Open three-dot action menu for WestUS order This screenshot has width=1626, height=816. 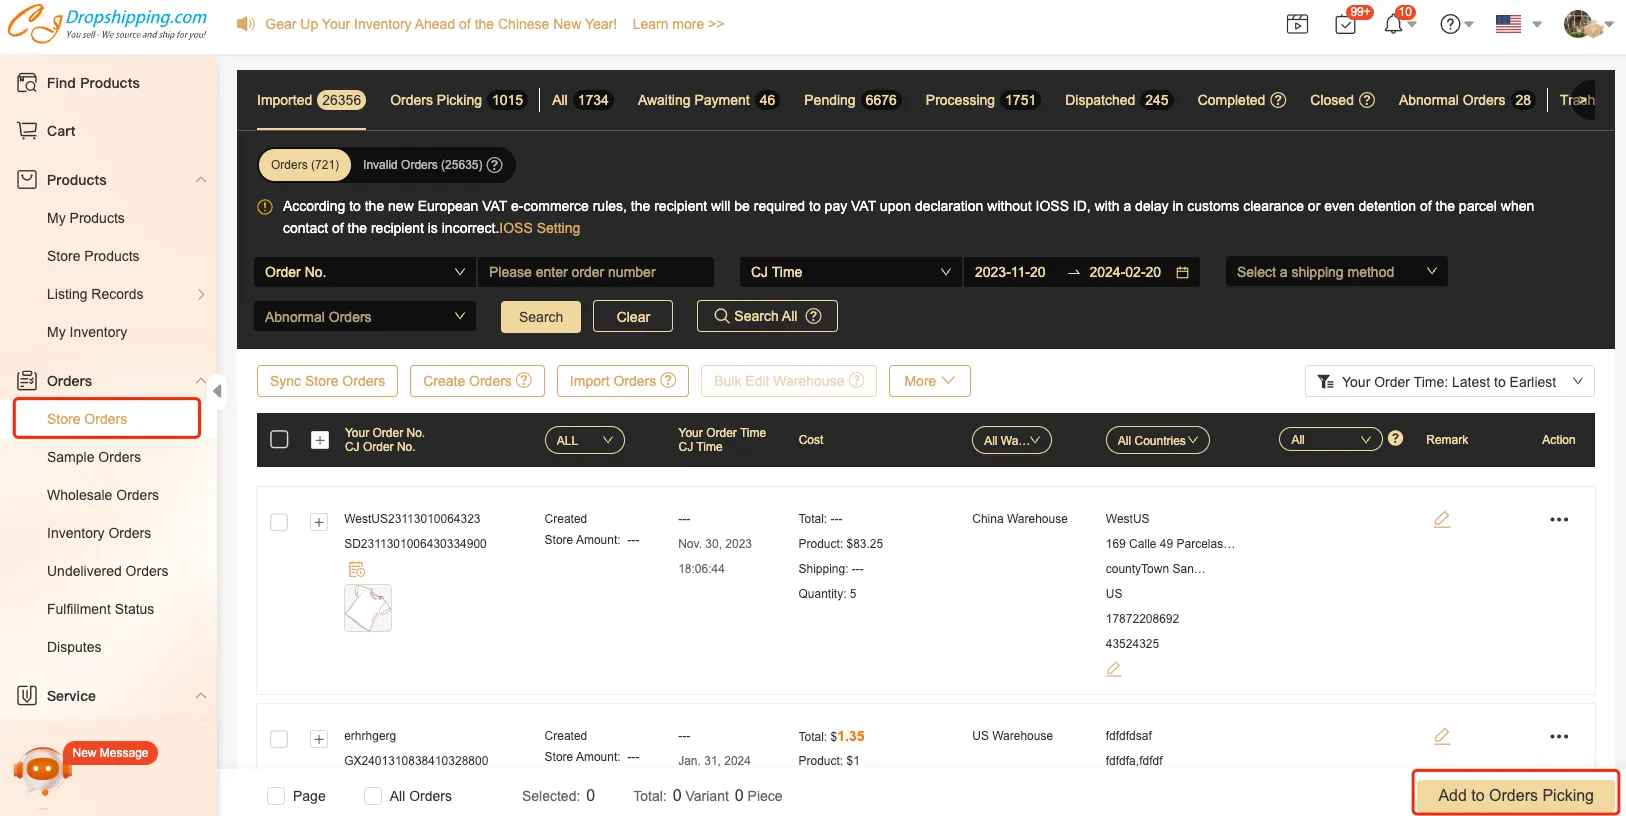pos(1558,520)
